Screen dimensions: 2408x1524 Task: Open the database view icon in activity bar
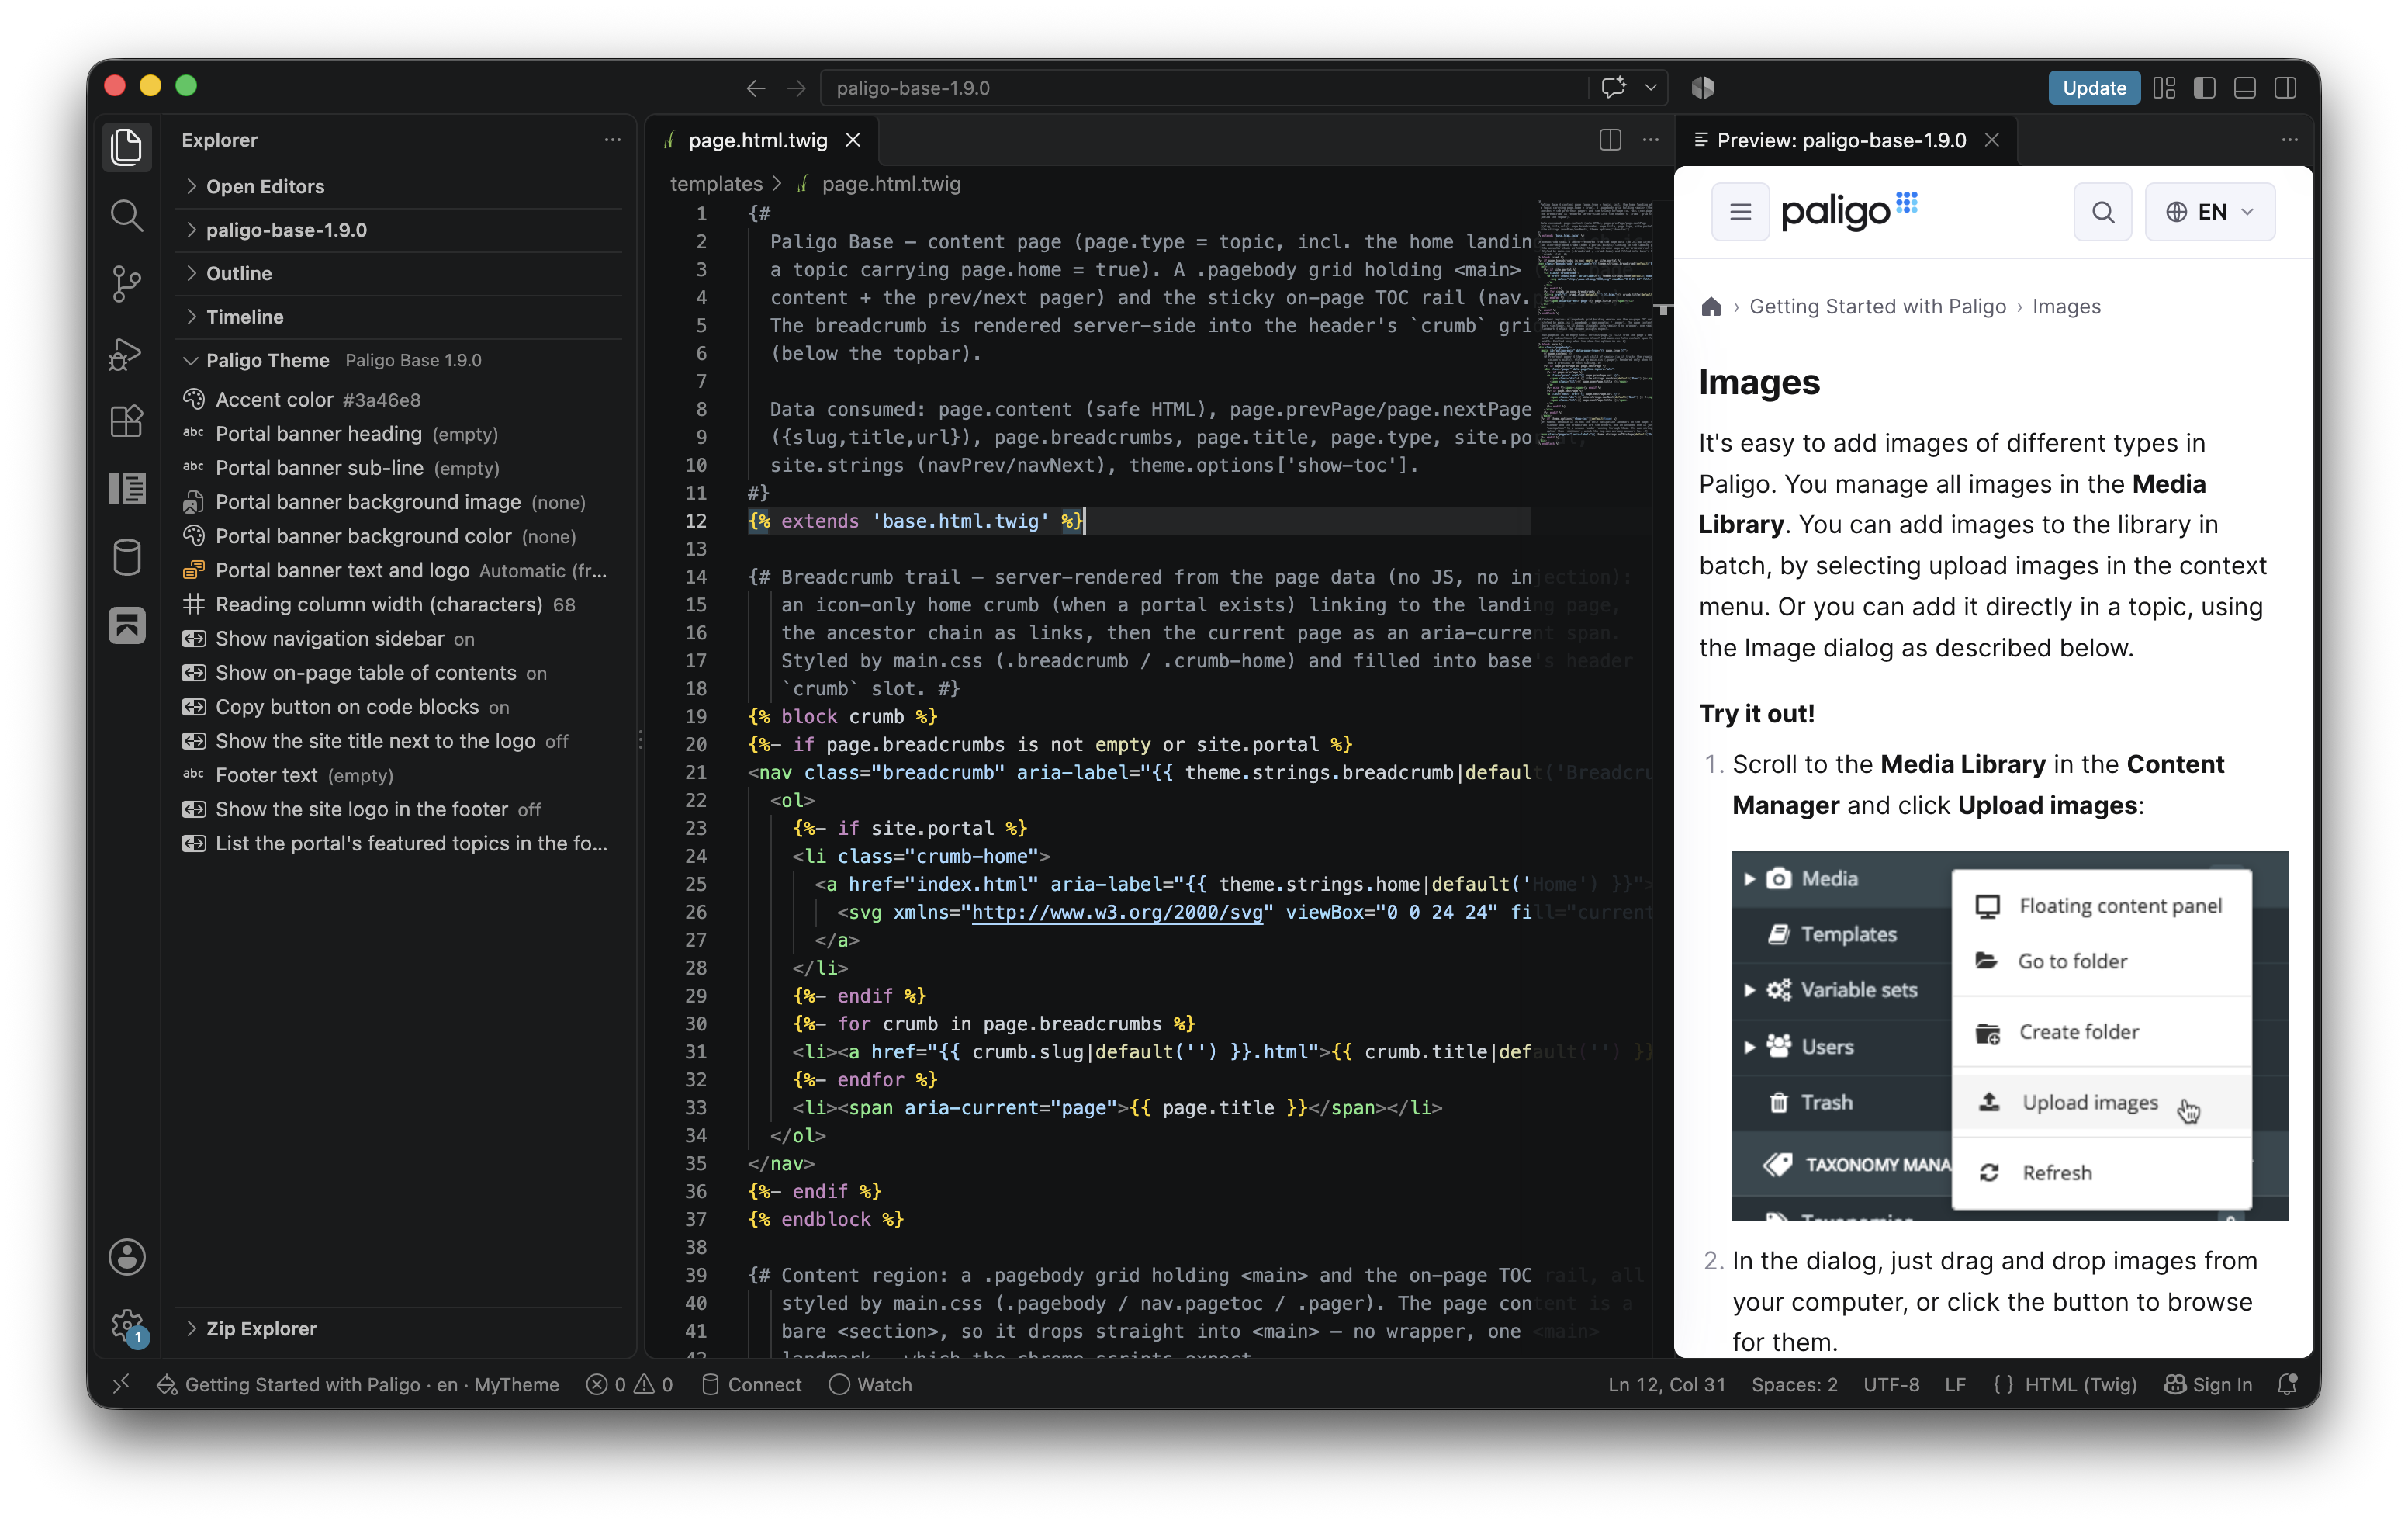tap(127, 557)
